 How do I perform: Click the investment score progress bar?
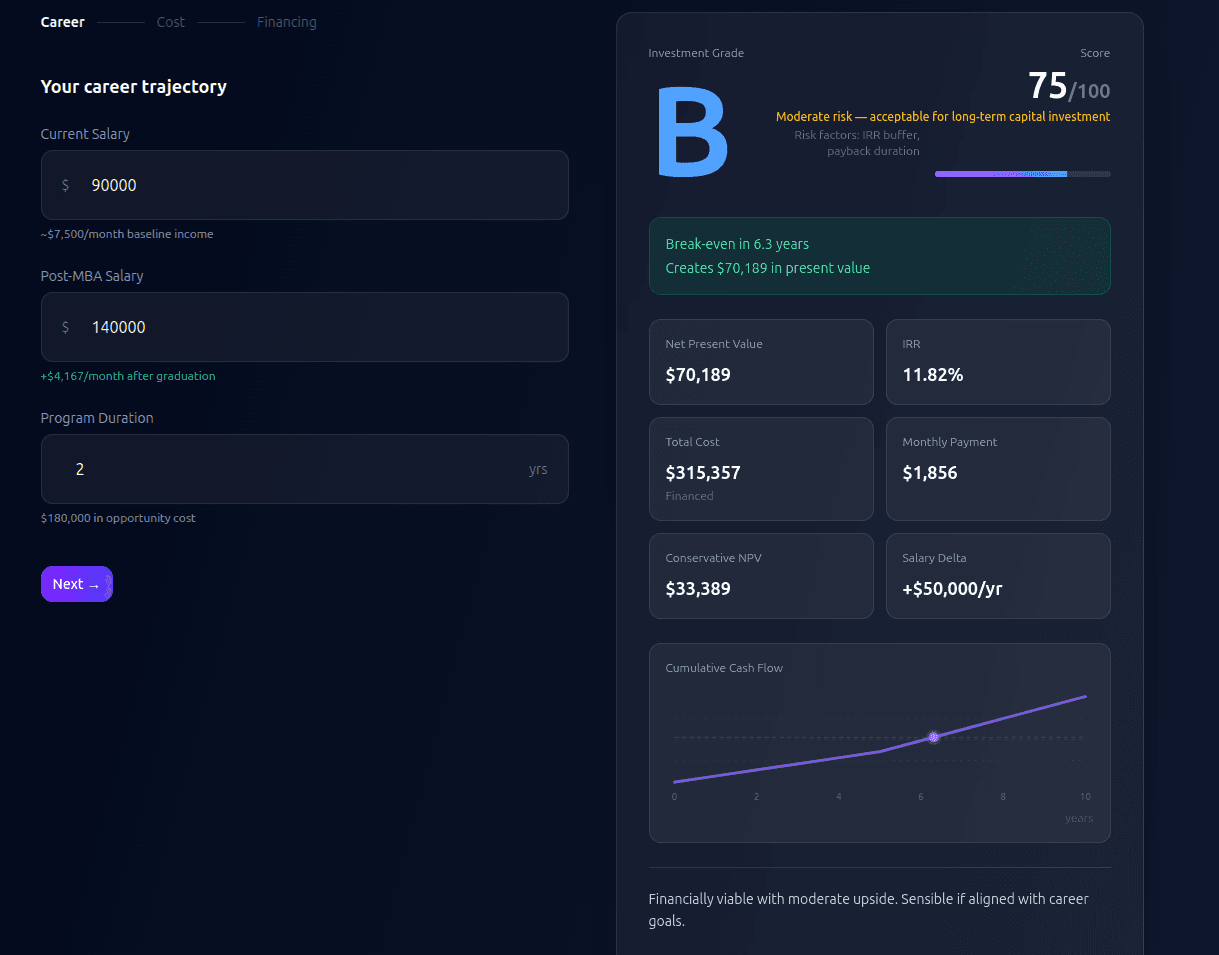pos(1022,173)
